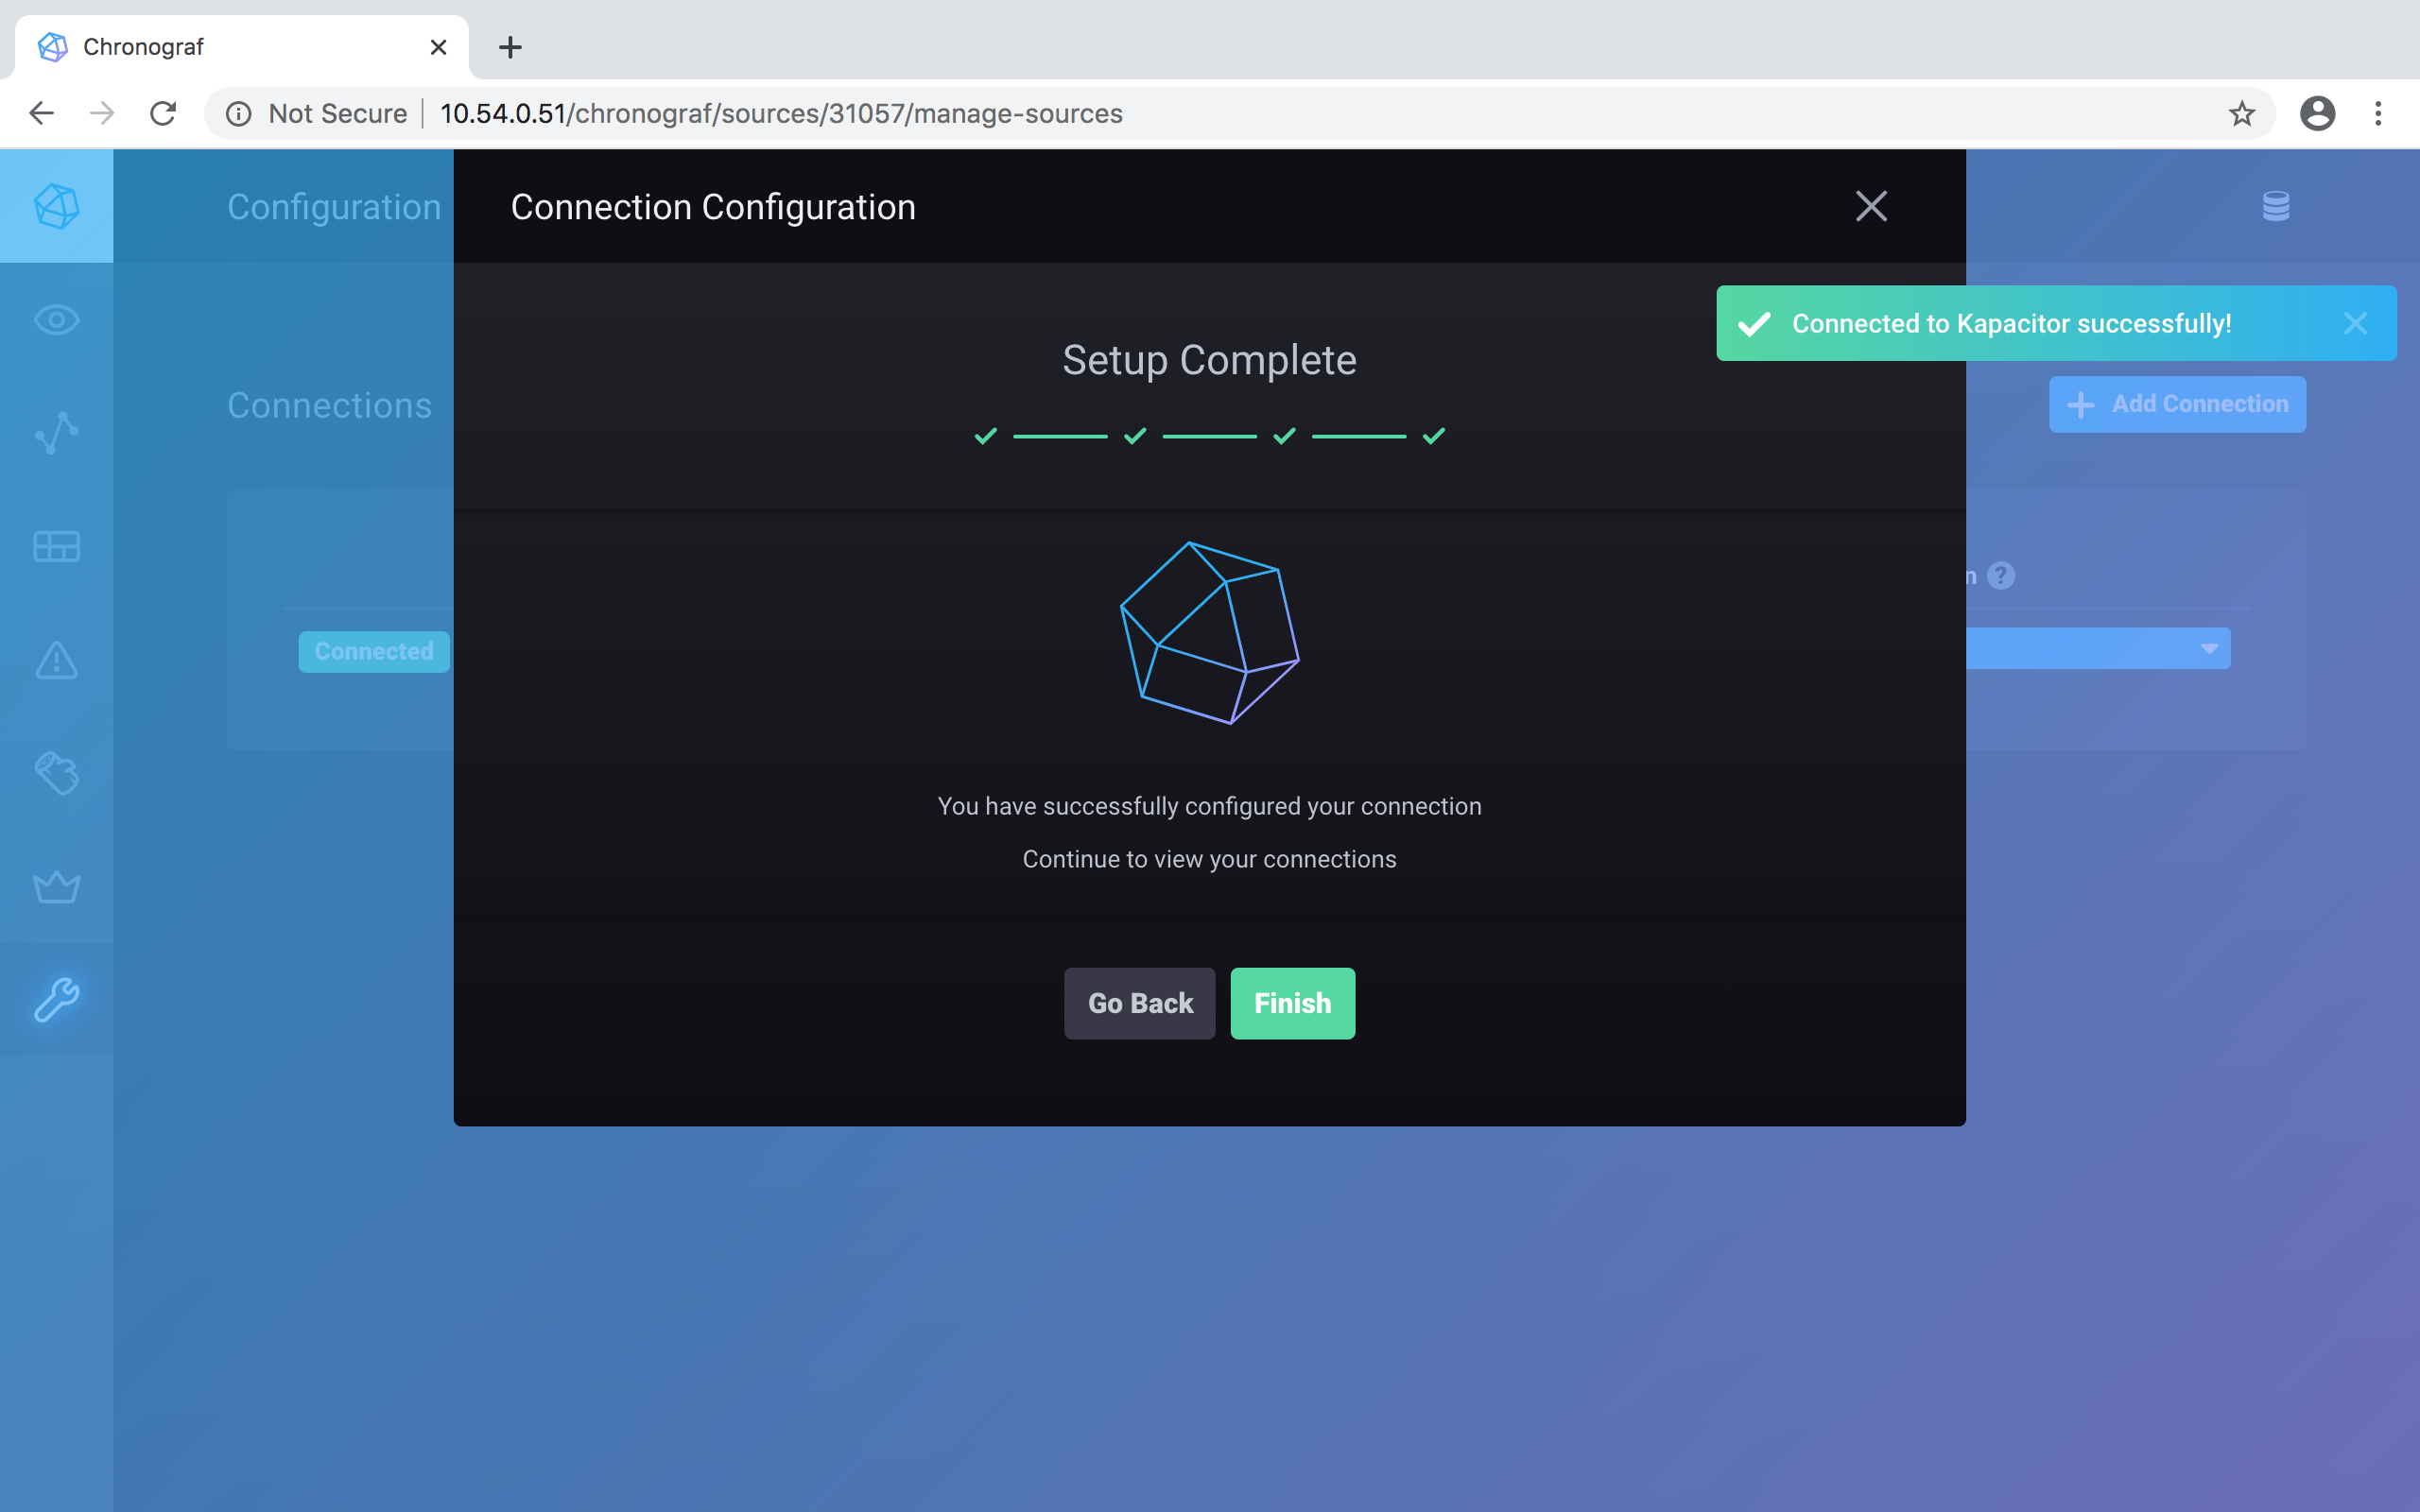Open Data Explorer graph icon in sidebar
Viewport: 2420px width, 1512px height.
pos(56,433)
